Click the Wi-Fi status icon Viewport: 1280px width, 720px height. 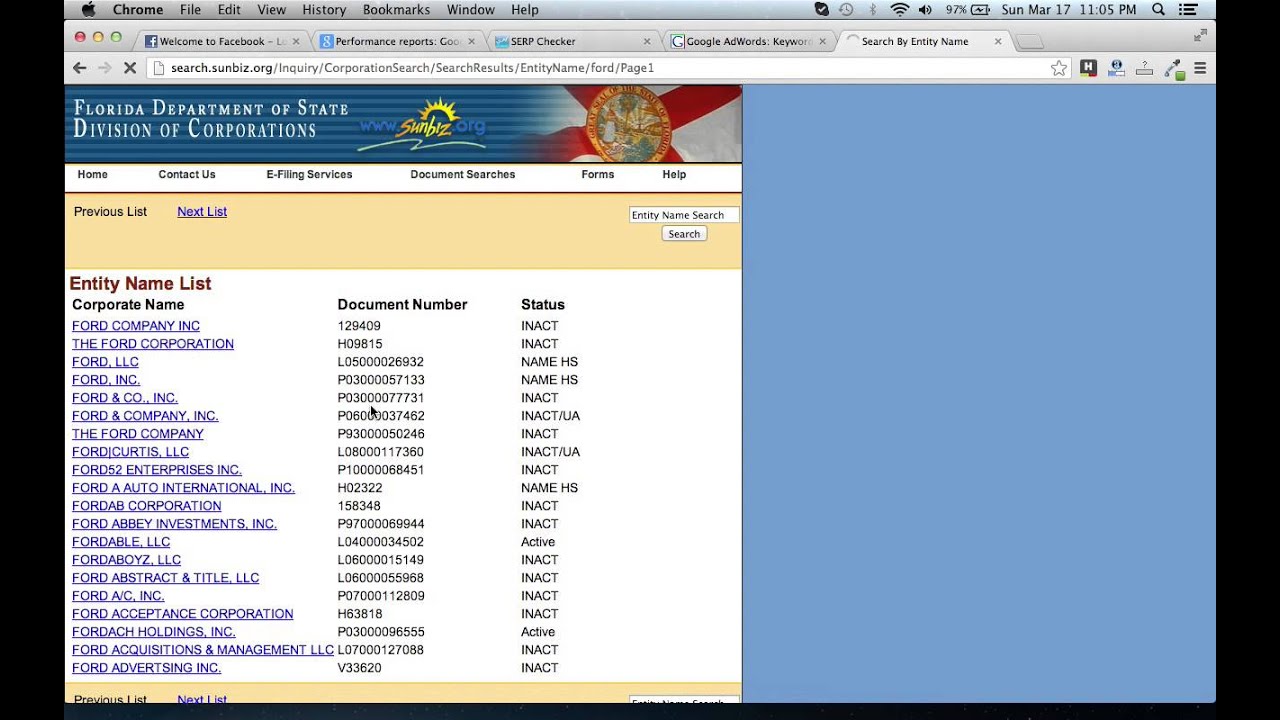point(899,10)
